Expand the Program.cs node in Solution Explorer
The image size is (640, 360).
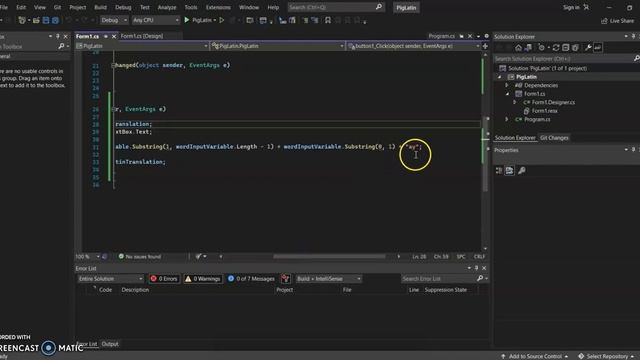coord(507,119)
